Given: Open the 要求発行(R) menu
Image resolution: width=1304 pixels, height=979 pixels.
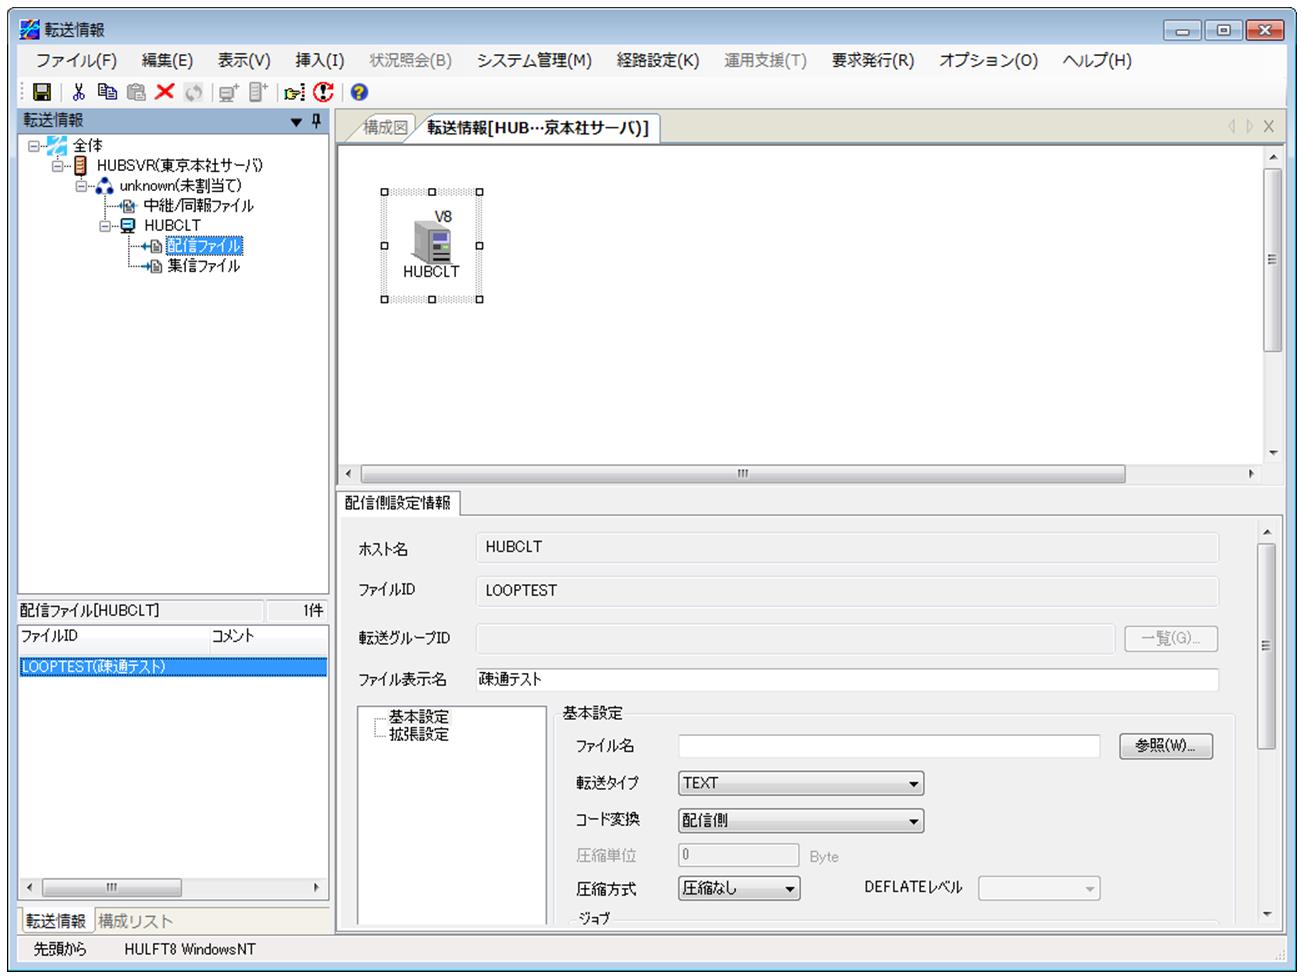Looking at the screenshot, I should click(873, 60).
